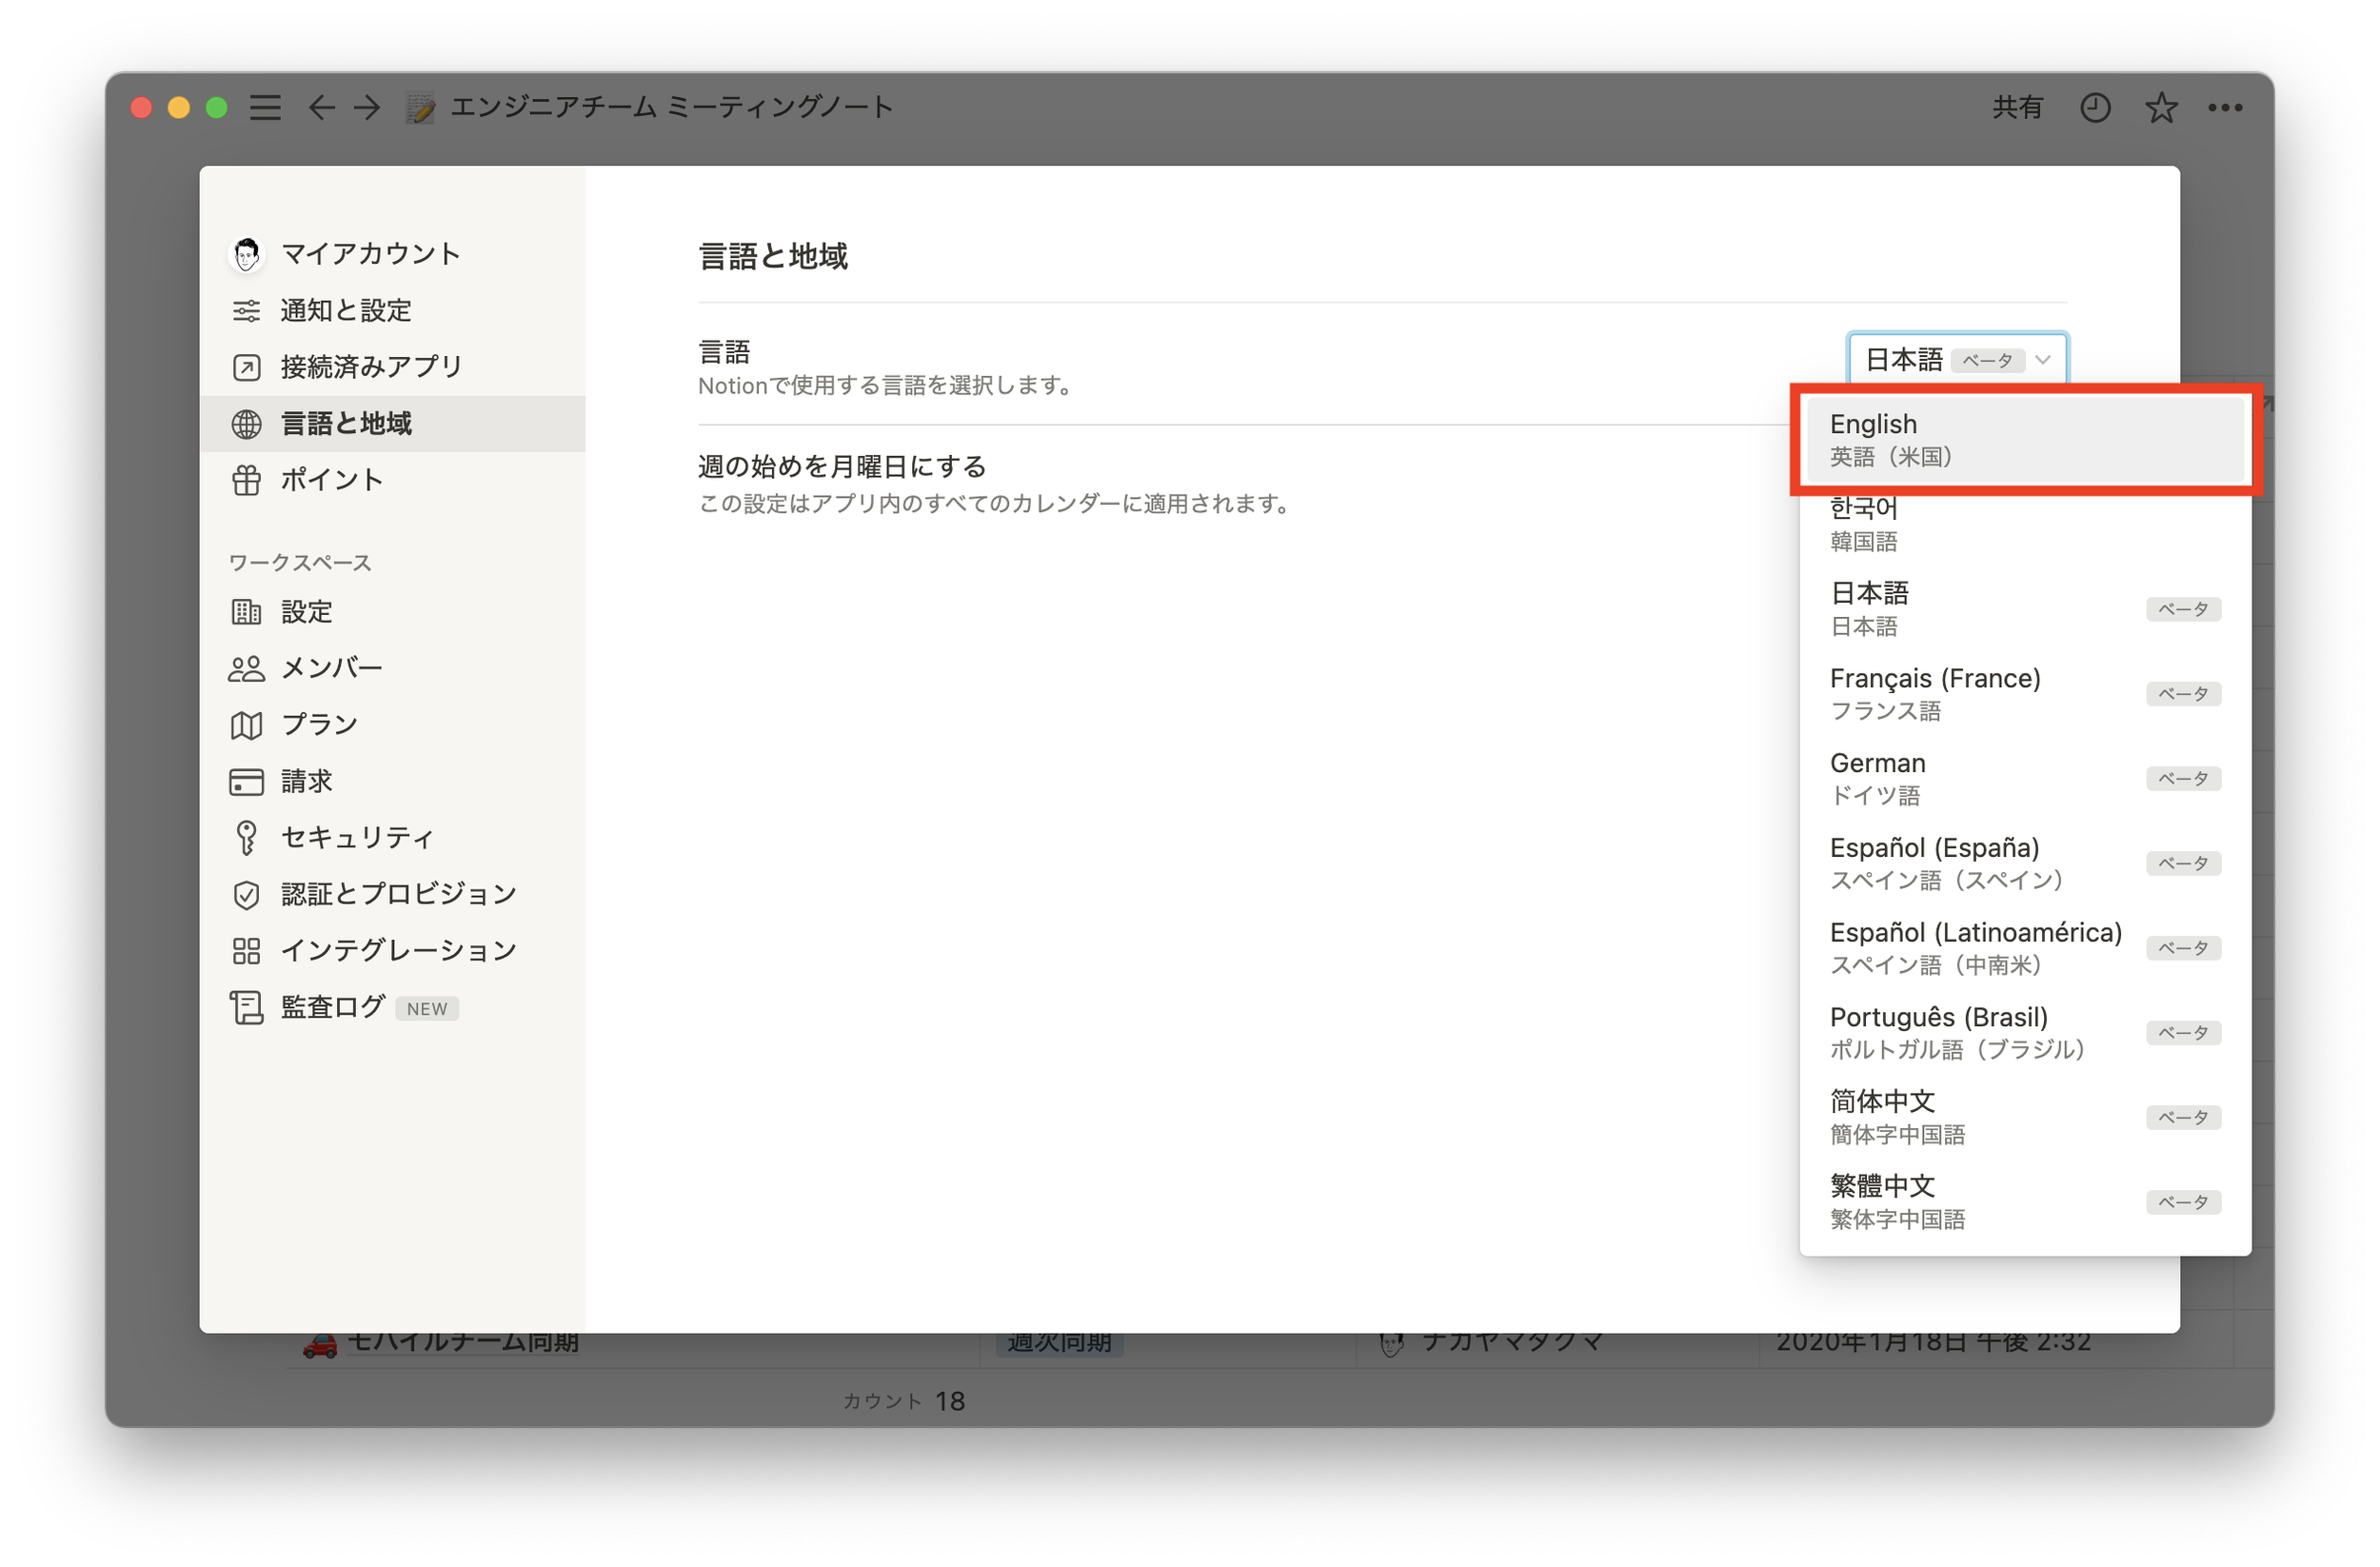Toggle sidebar with hamburger icon
The image size is (2380, 1567).
pyautogui.click(x=265, y=107)
